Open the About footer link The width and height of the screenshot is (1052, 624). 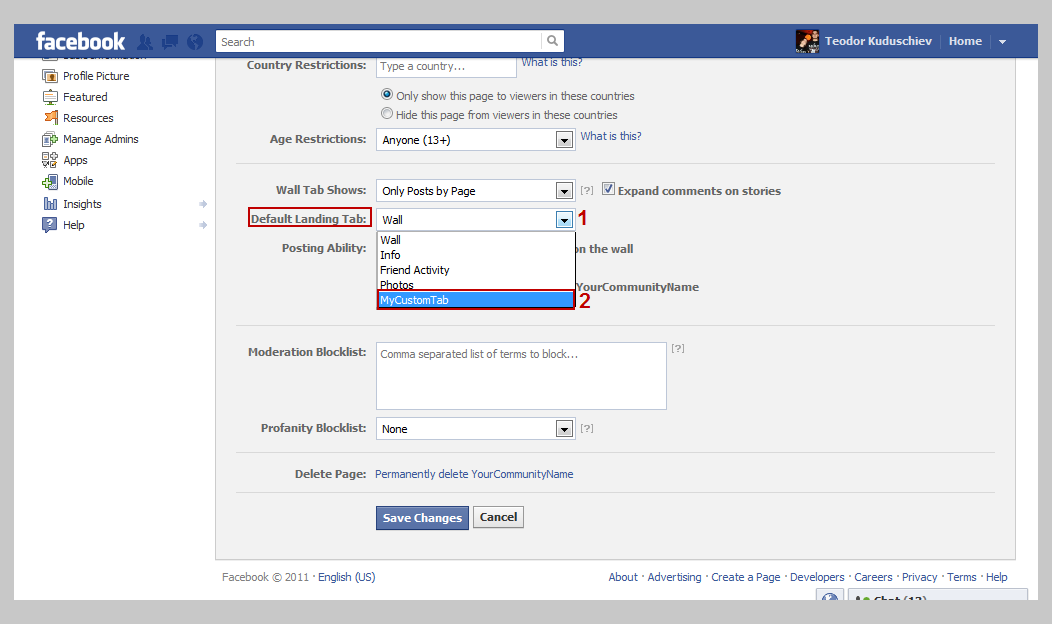tap(623, 577)
